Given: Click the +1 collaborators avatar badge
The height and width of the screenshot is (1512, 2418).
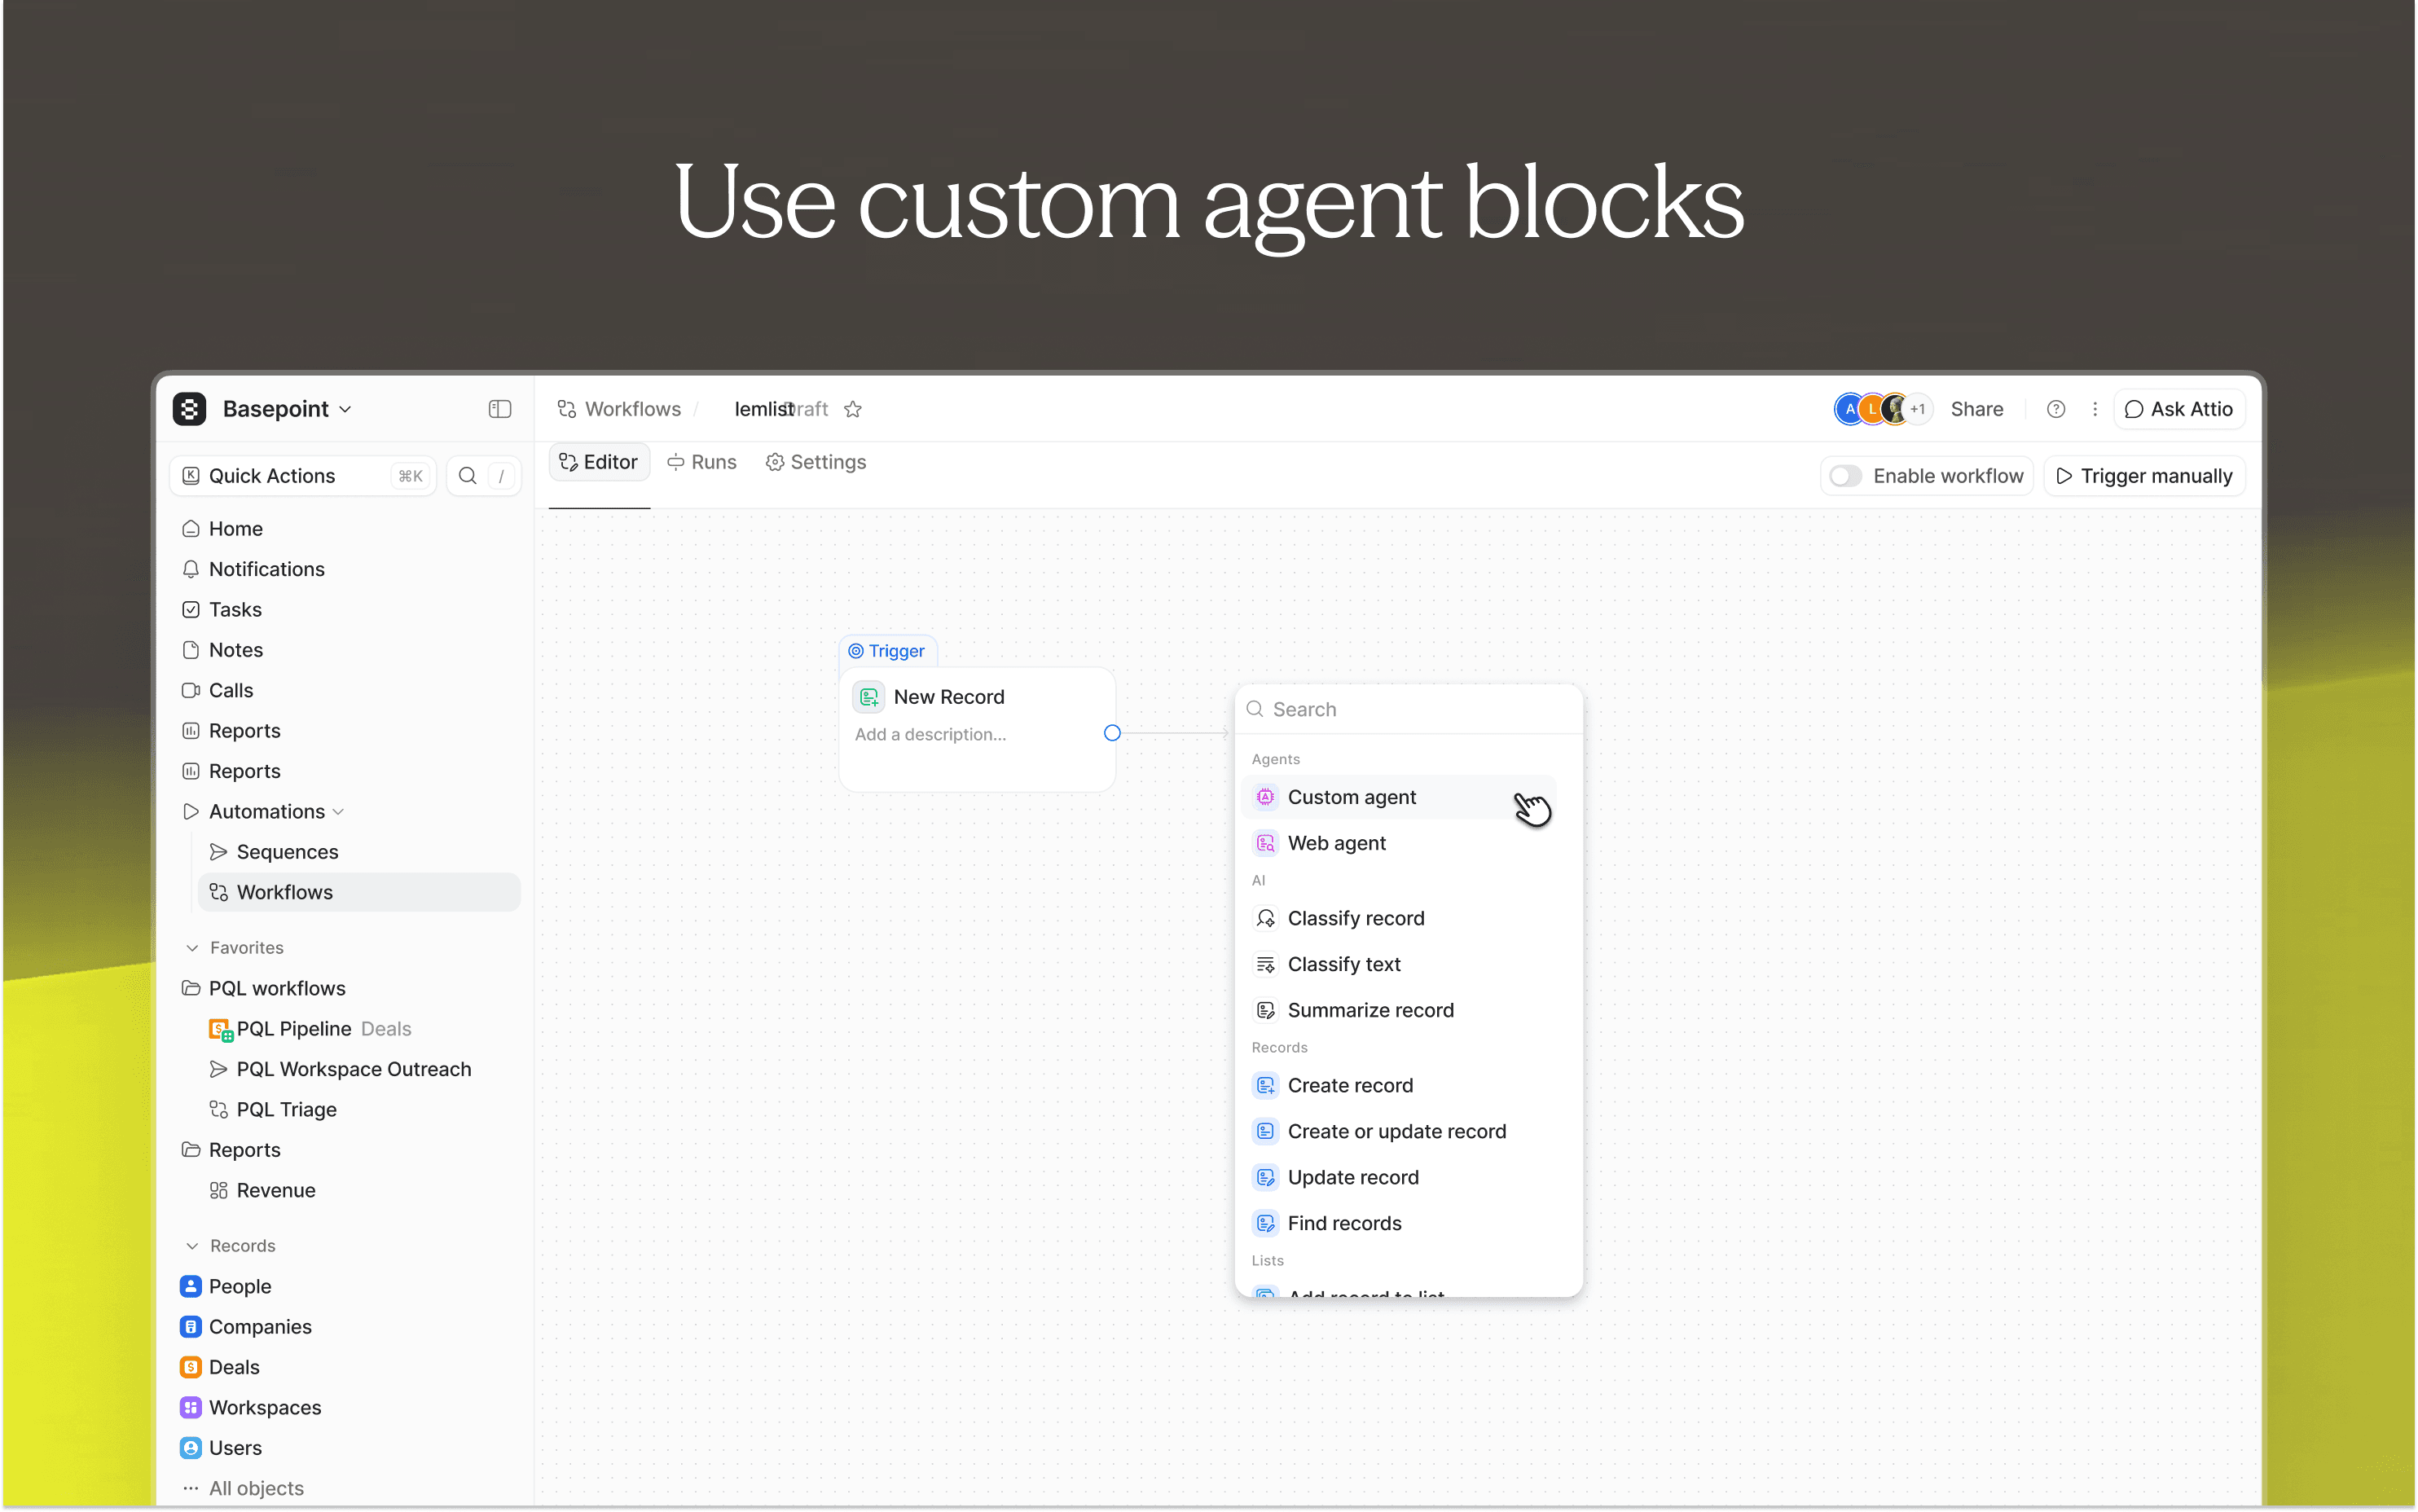Looking at the screenshot, I should (1917, 409).
